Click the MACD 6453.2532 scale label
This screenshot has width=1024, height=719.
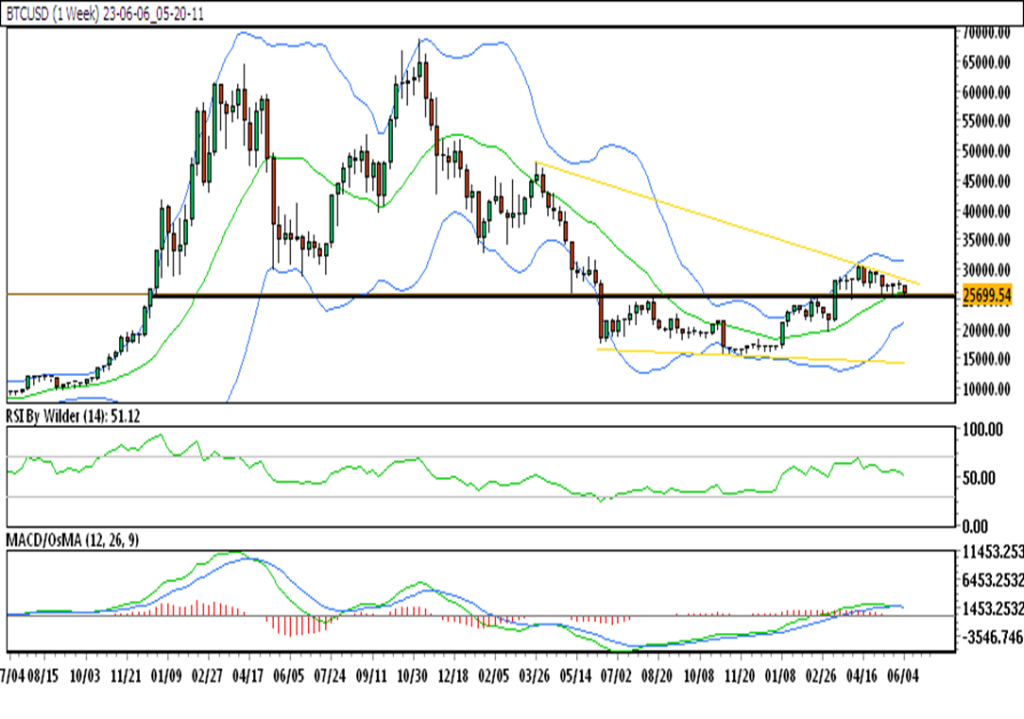(993, 581)
